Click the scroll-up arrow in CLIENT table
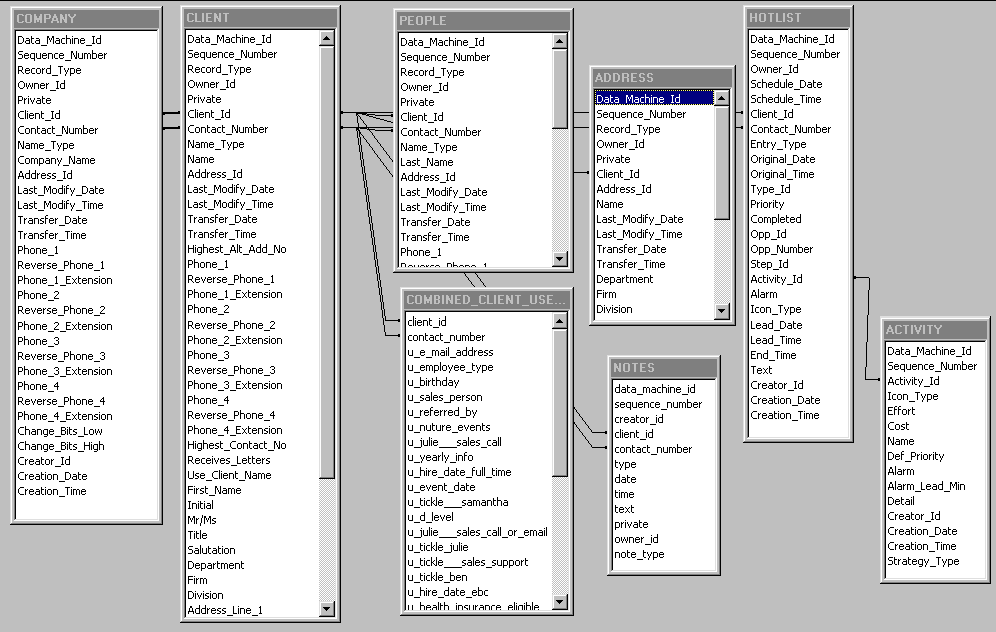996x632 pixels. pos(327,39)
